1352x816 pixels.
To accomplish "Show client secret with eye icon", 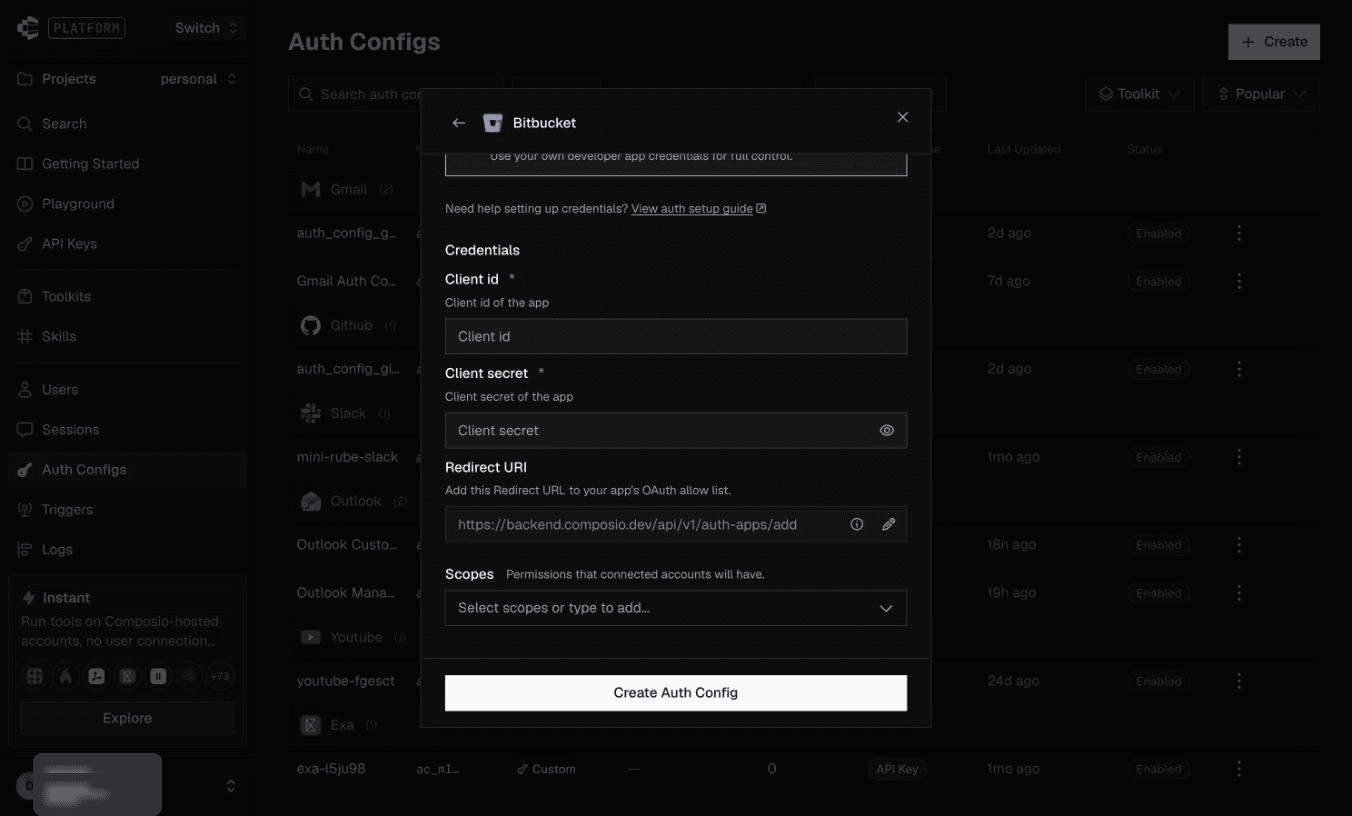I will 887,430.
